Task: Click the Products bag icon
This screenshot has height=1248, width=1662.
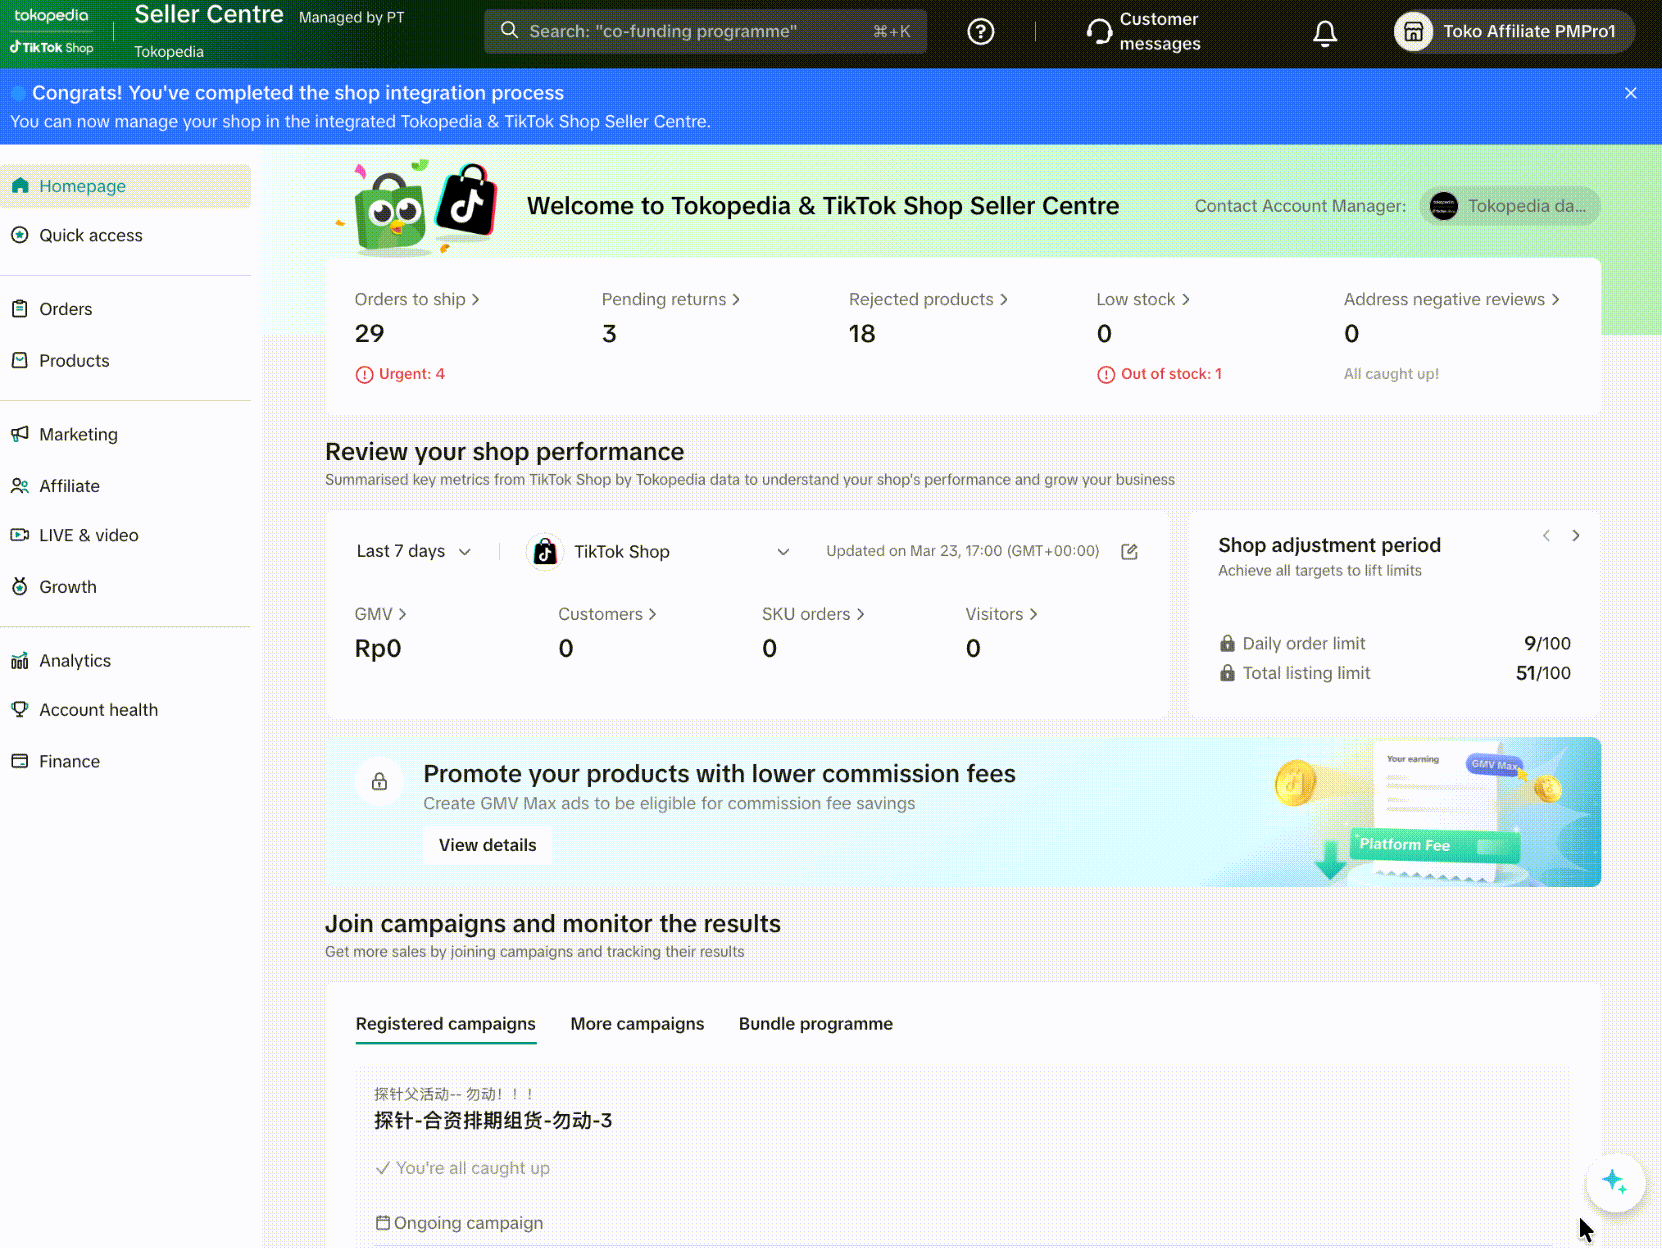Action: coord(20,360)
